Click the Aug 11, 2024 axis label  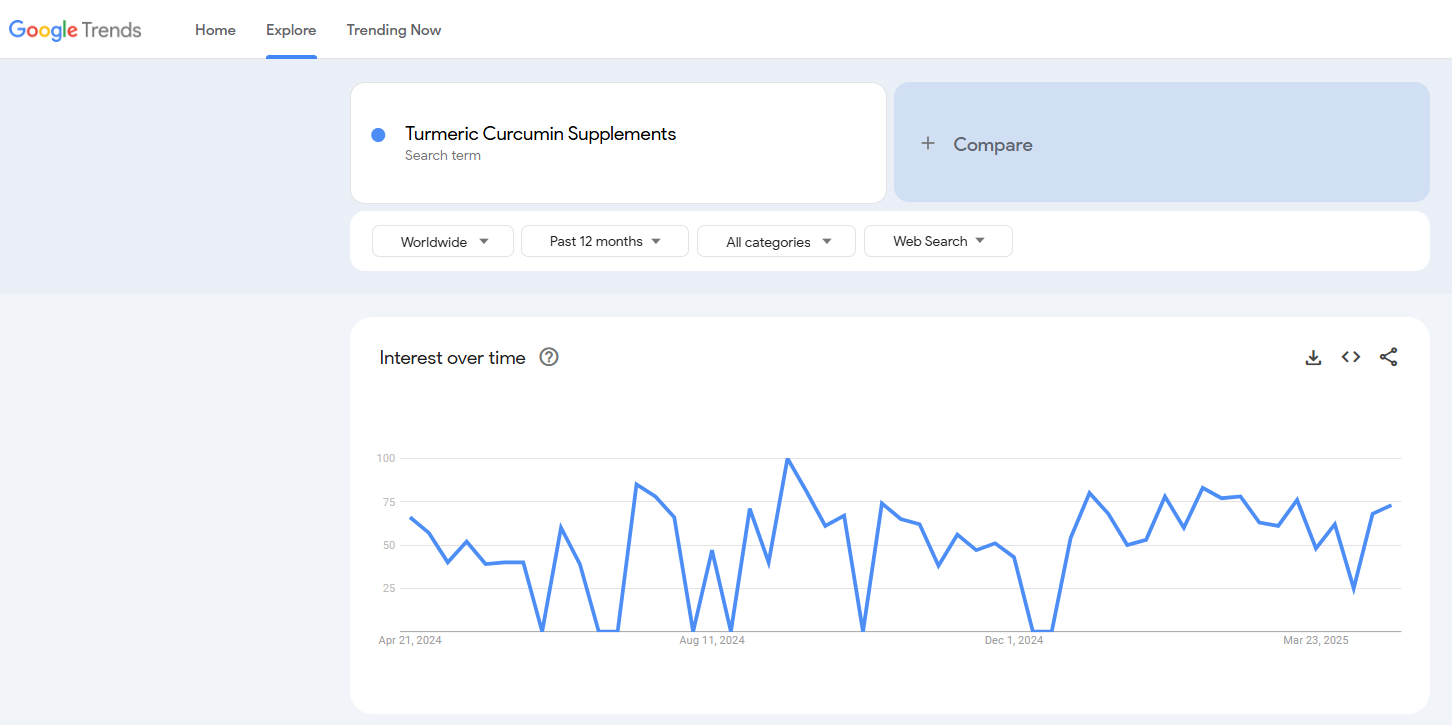click(712, 640)
